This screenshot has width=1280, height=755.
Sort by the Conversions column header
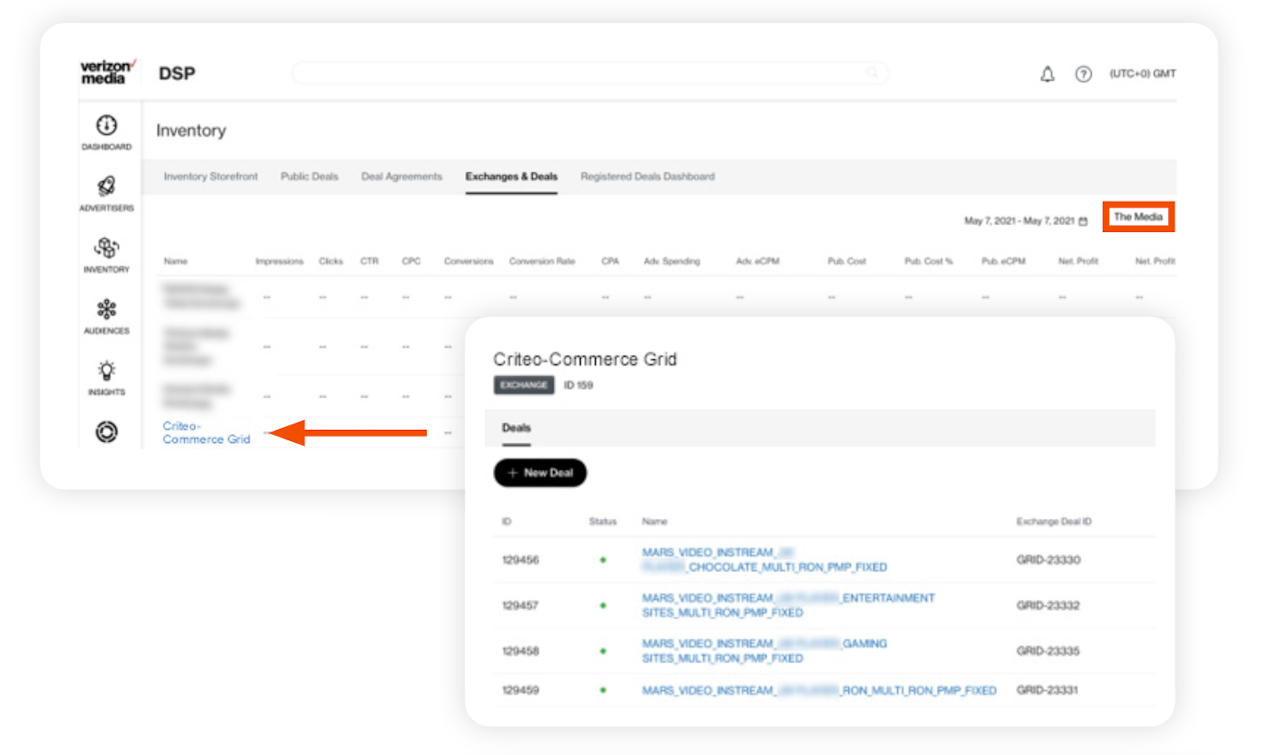[469, 261]
